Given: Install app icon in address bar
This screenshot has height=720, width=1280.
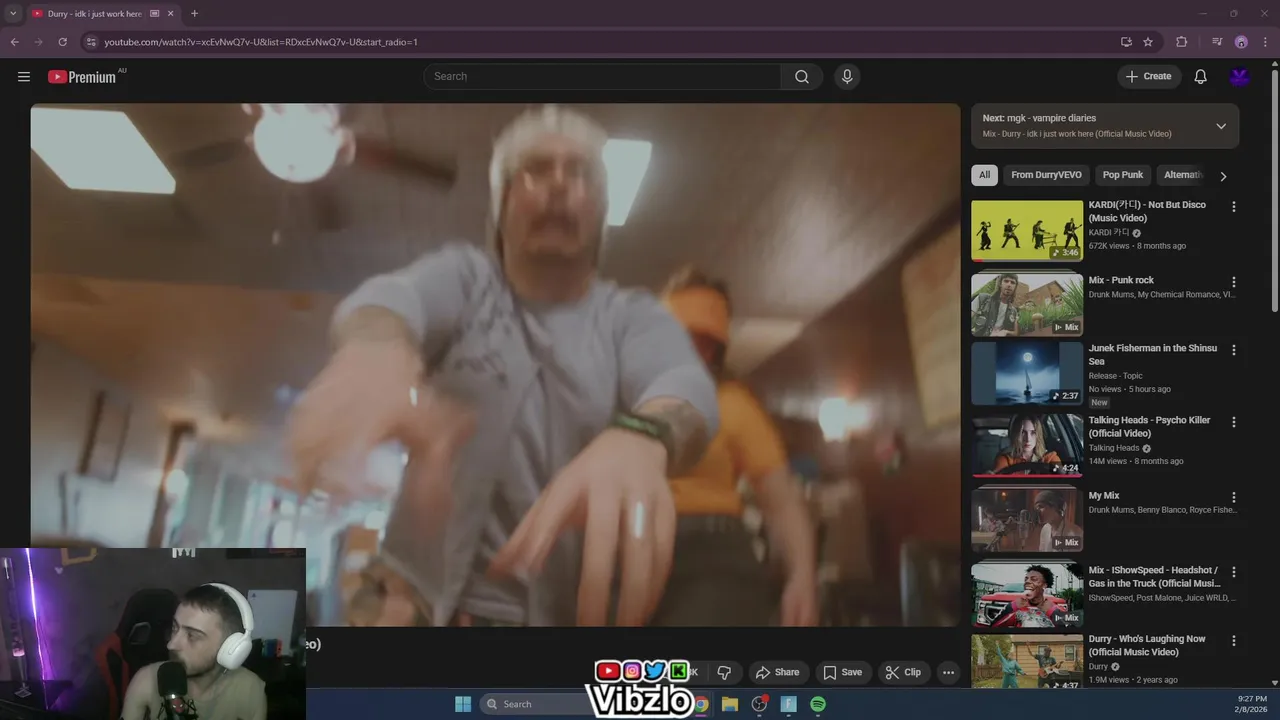Looking at the screenshot, I should pos(1126,42).
